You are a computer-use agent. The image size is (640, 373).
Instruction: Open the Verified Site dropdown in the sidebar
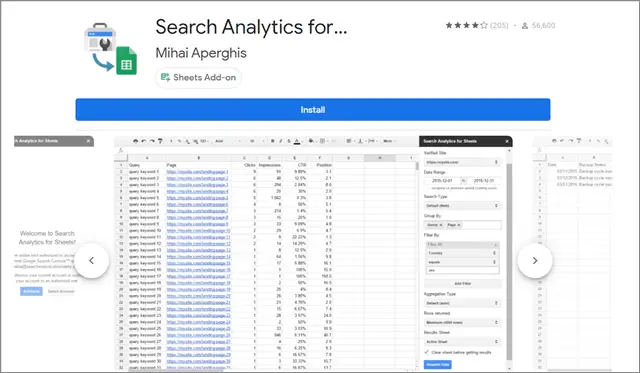pos(462,162)
